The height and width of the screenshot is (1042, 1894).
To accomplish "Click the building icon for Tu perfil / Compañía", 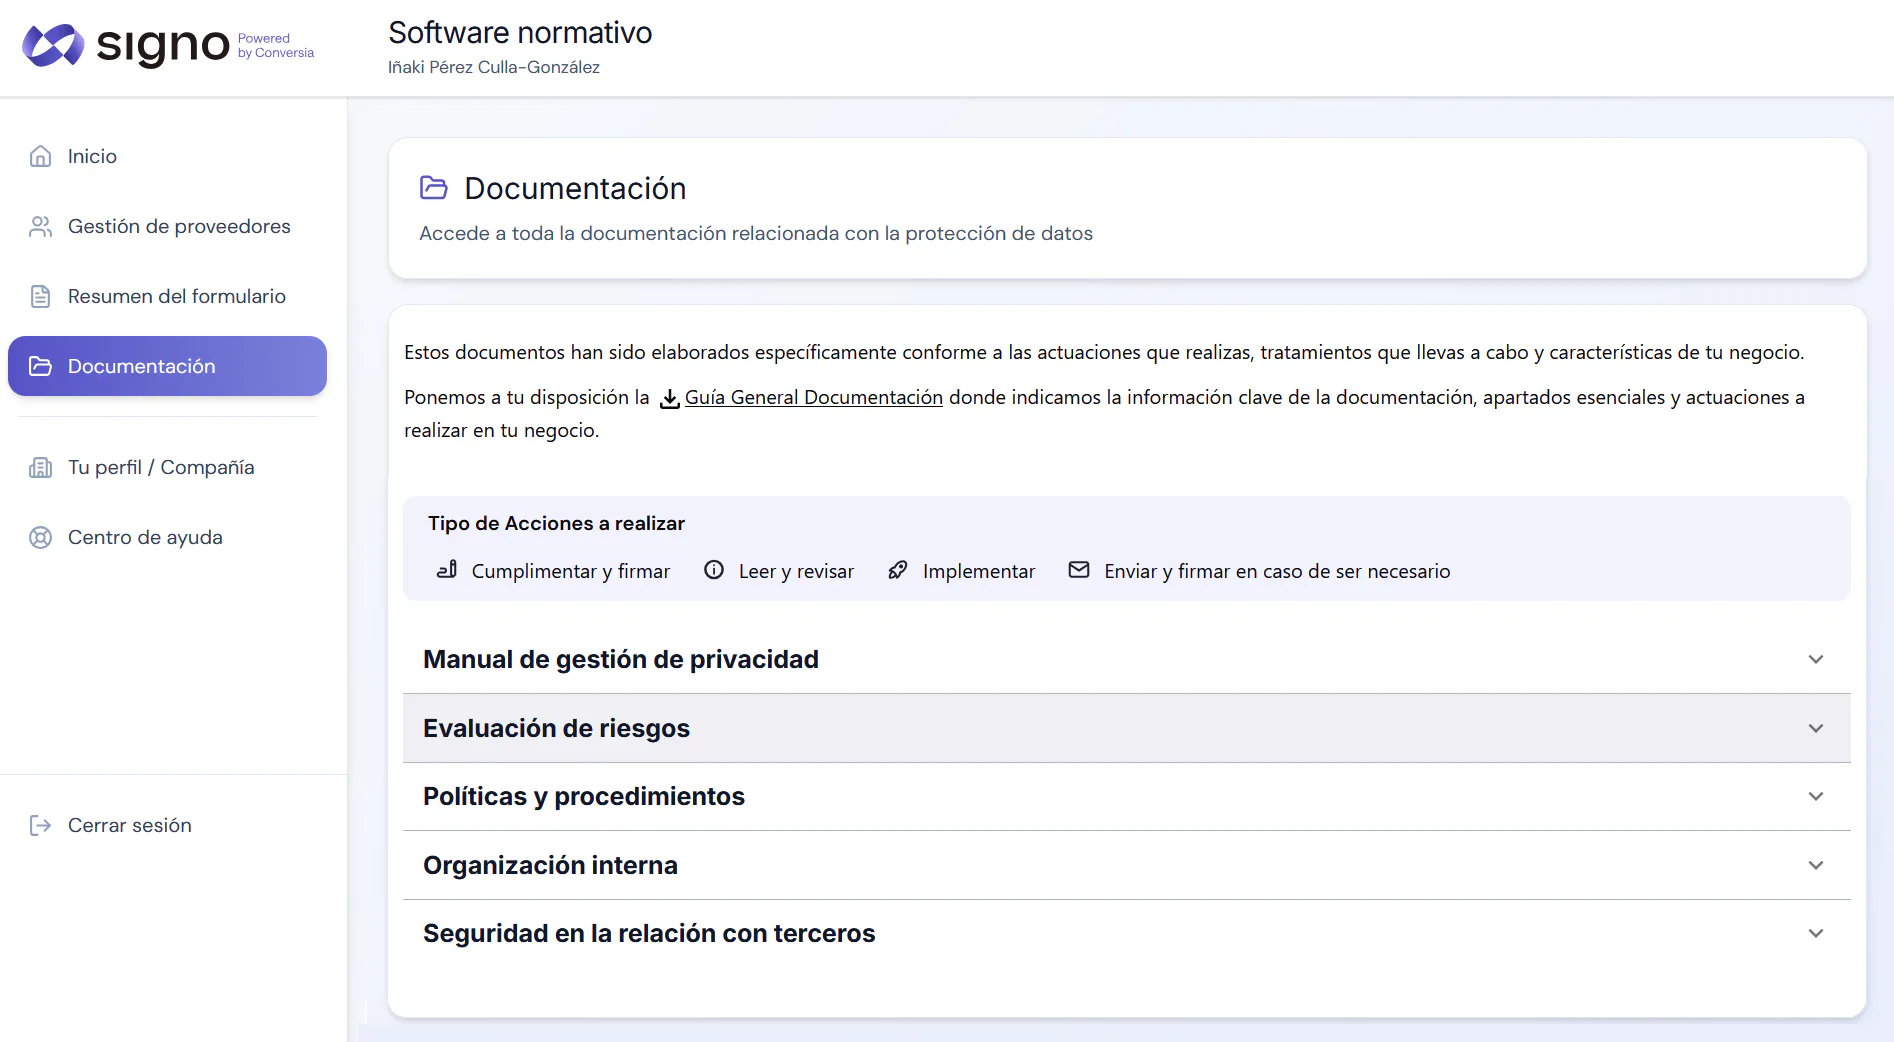I will (x=40, y=467).
